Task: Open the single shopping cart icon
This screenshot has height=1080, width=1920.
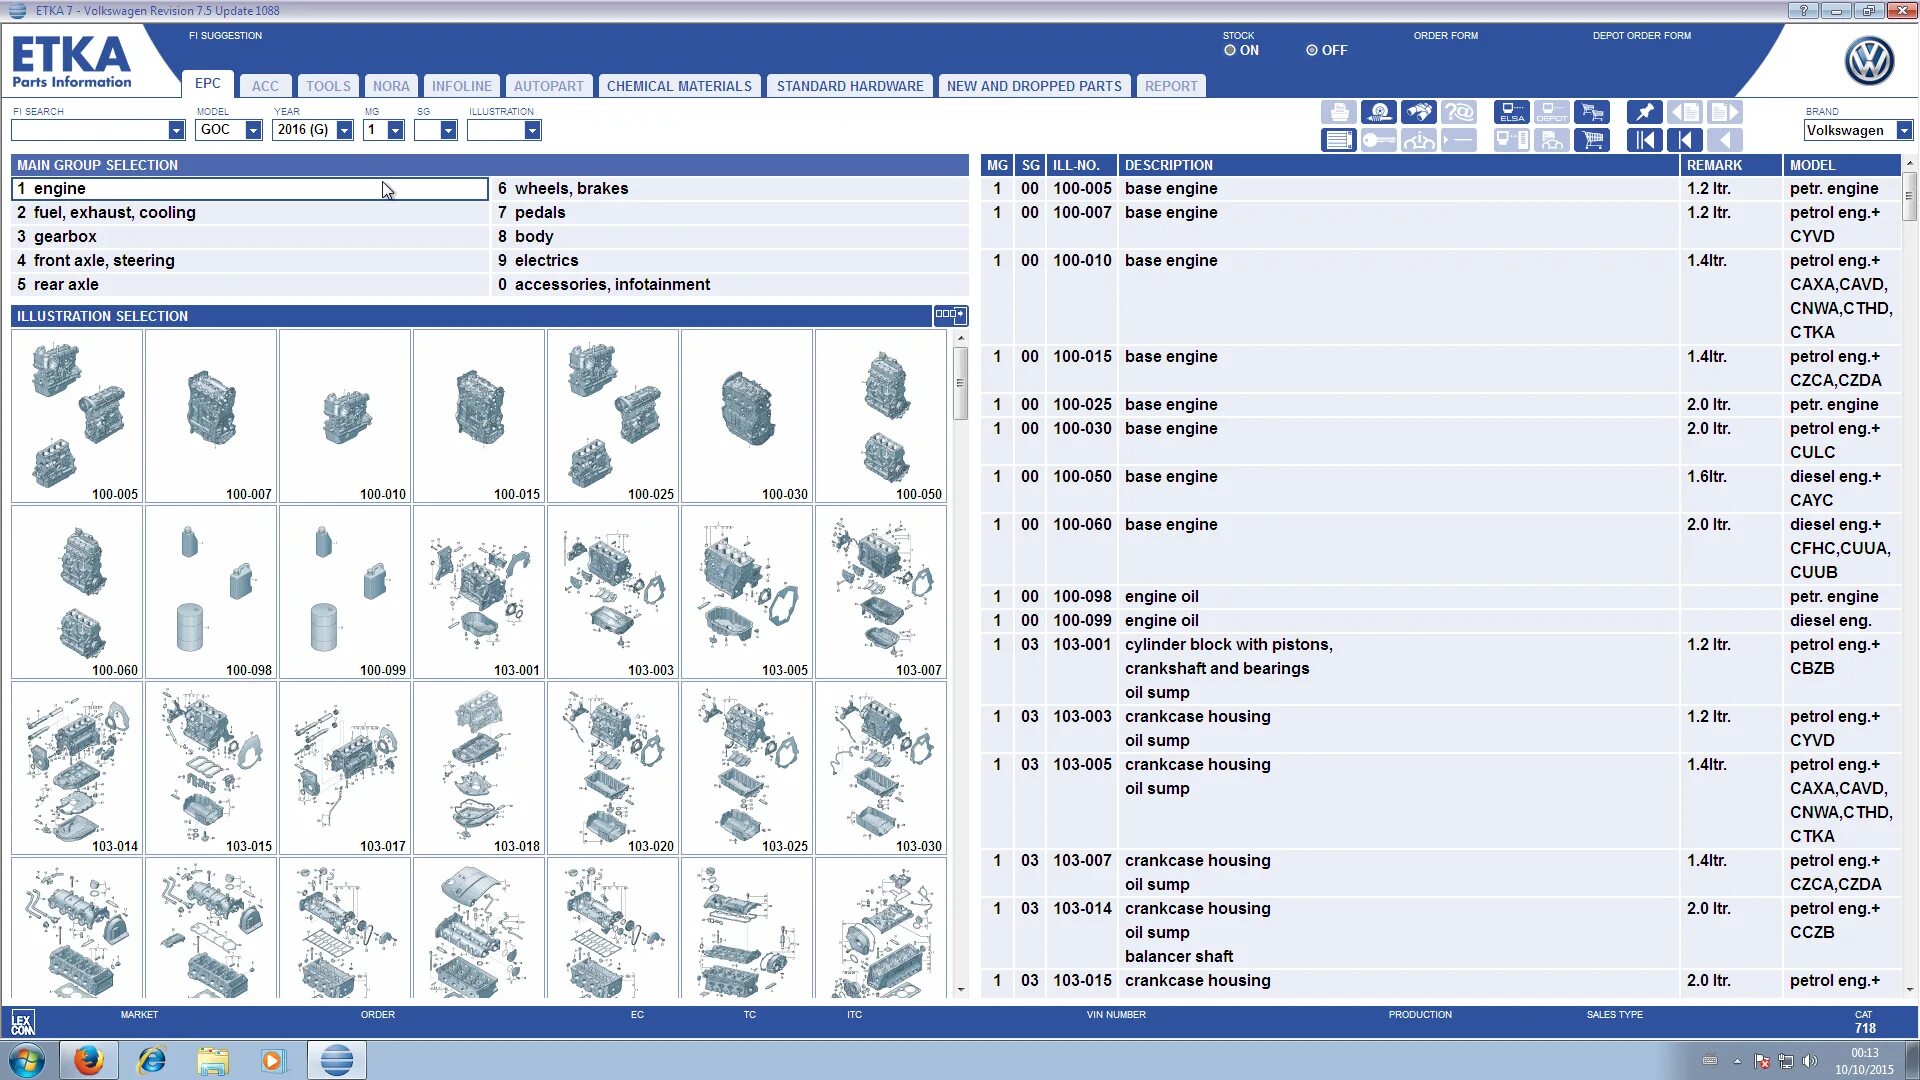Action: [1592, 140]
